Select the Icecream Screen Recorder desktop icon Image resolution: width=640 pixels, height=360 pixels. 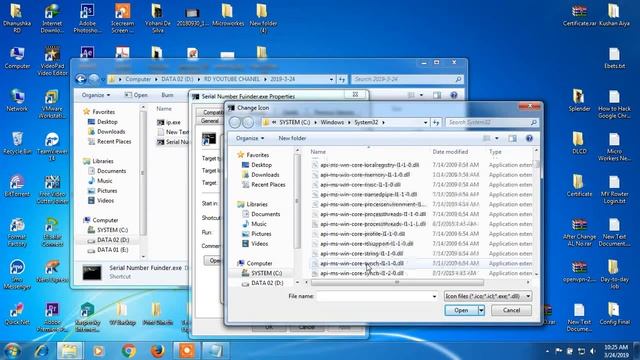(x=122, y=18)
